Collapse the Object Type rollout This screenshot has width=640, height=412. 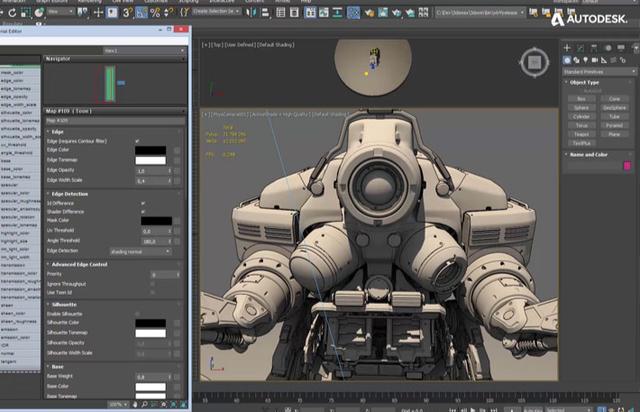click(582, 83)
